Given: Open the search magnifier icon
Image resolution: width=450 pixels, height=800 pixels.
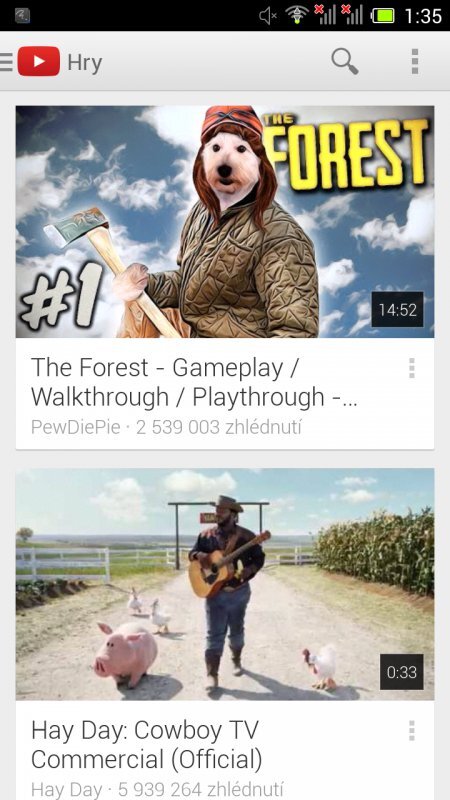Looking at the screenshot, I should (x=345, y=62).
